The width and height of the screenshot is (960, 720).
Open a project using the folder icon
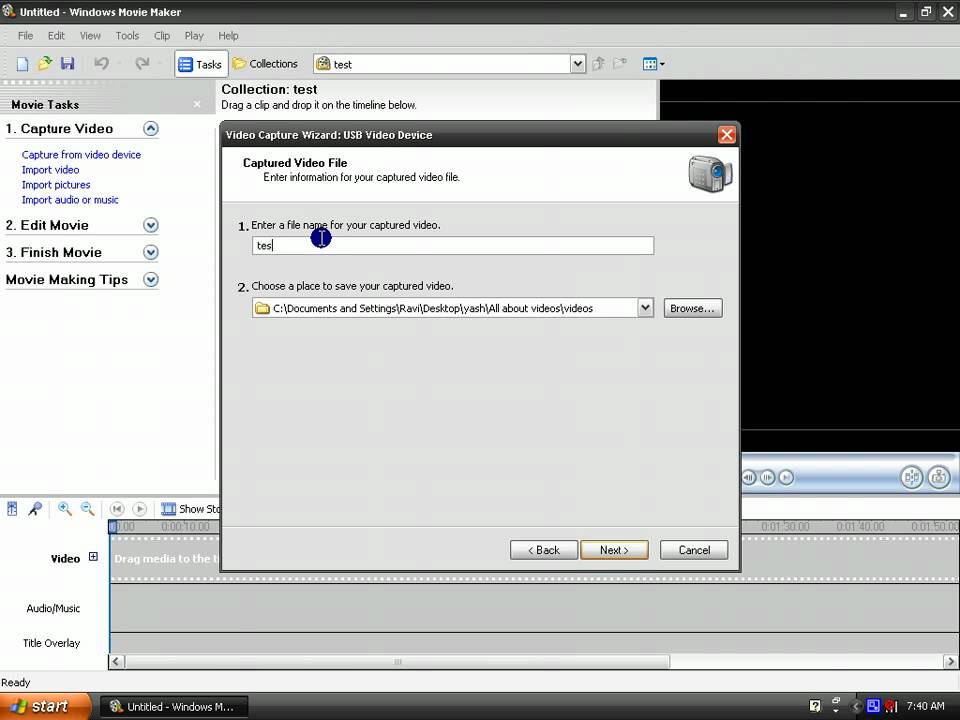(x=45, y=64)
